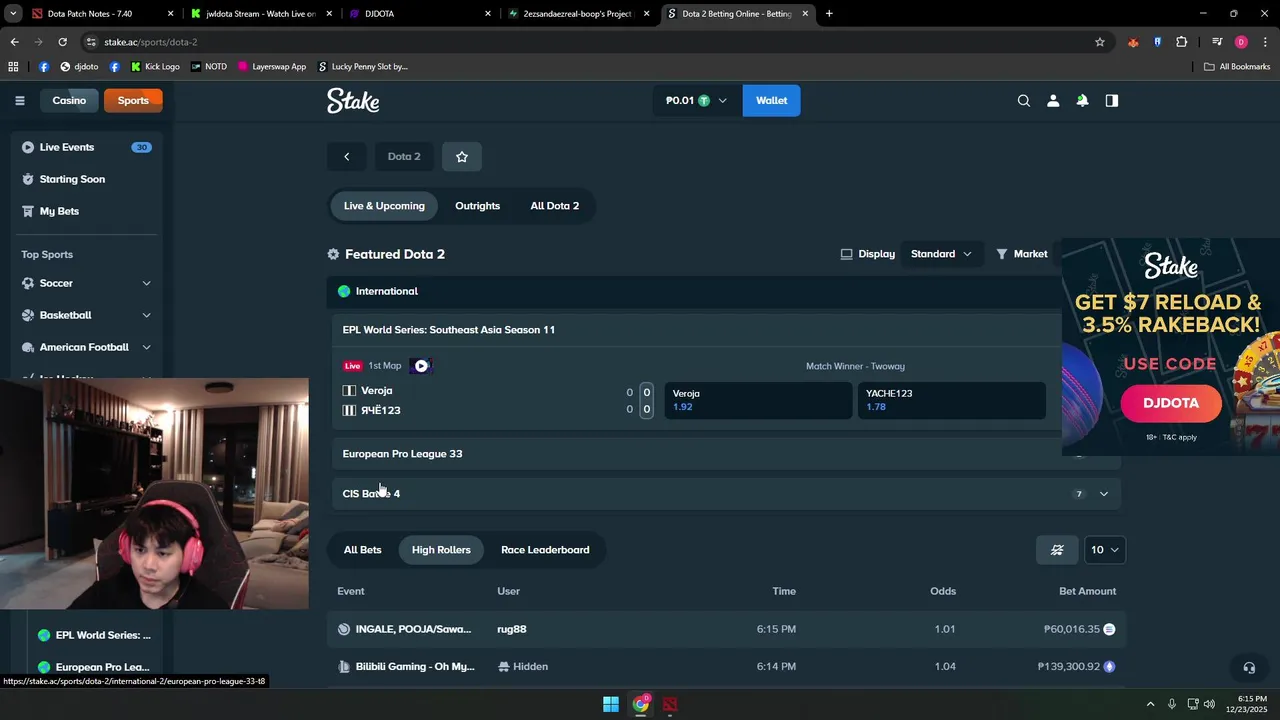
Task: Open Layerswap App bookmark
Action: coord(271,67)
